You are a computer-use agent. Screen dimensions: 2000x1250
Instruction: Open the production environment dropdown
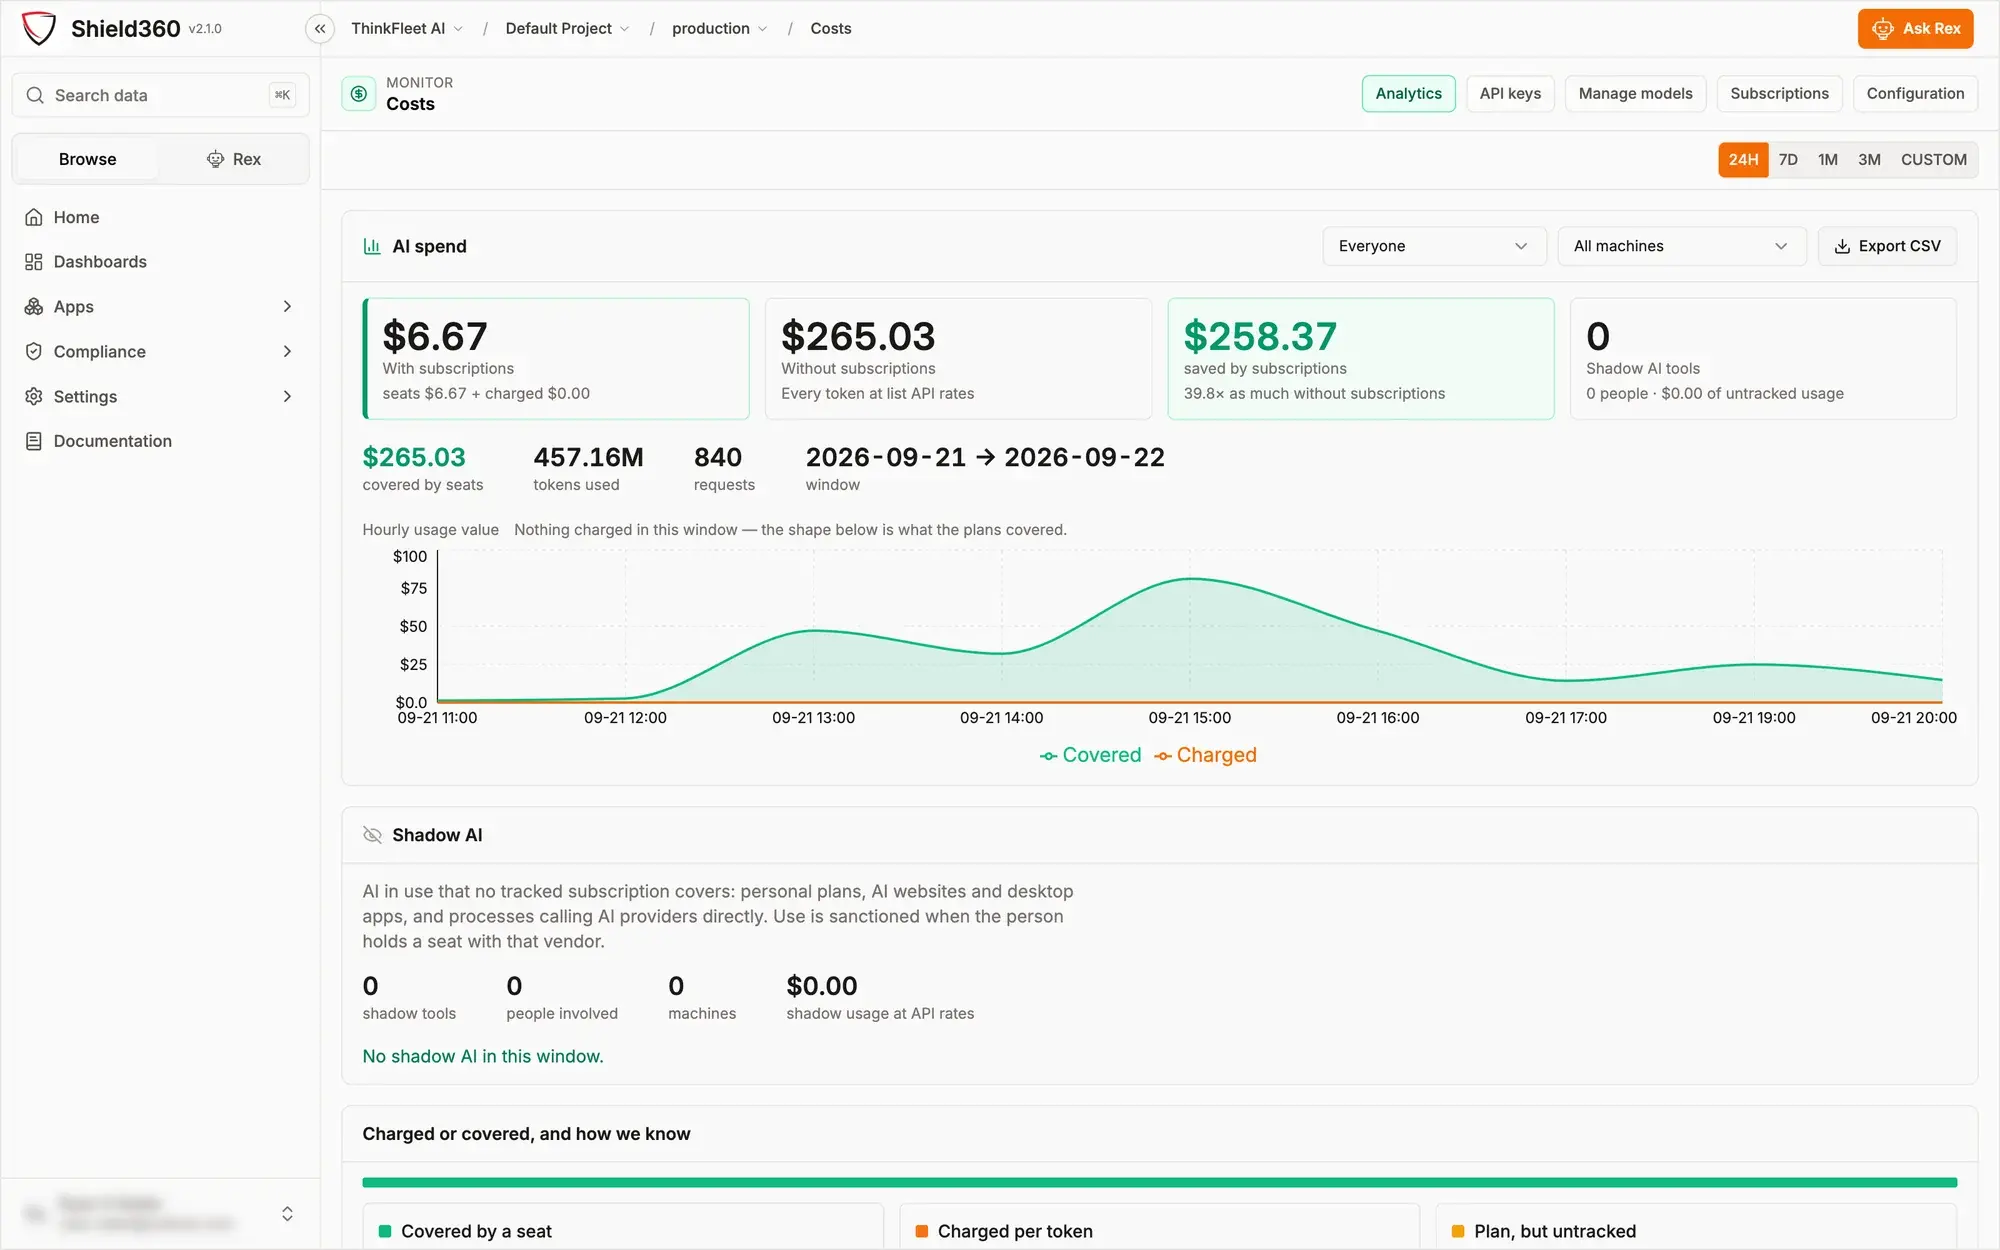pos(719,29)
